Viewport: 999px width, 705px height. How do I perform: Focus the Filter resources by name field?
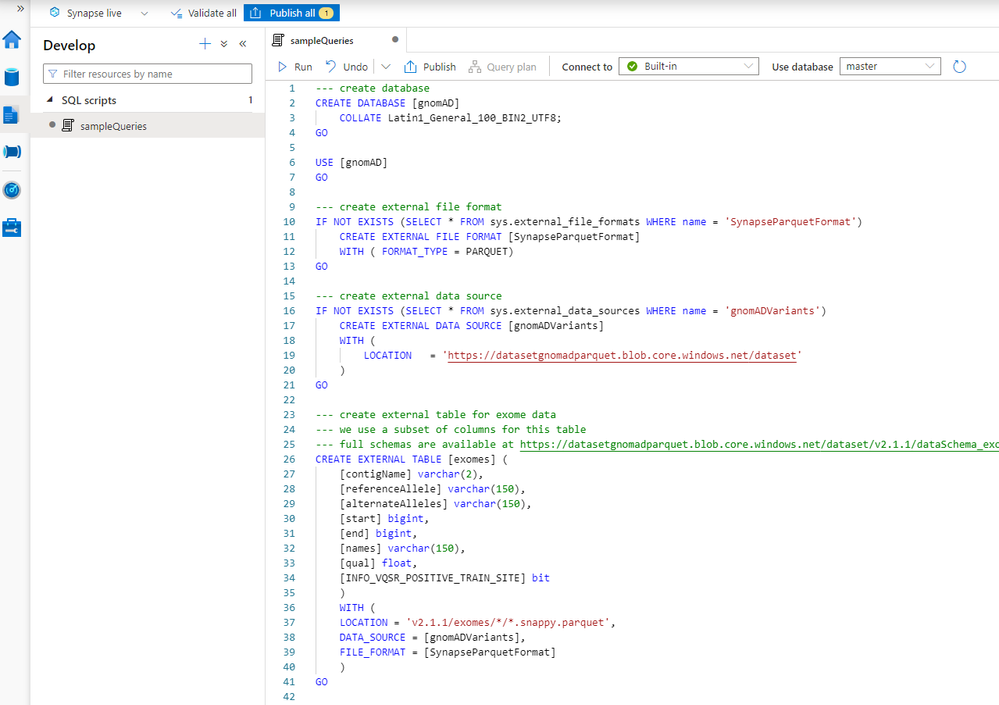pyautogui.click(x=147, y=74)
